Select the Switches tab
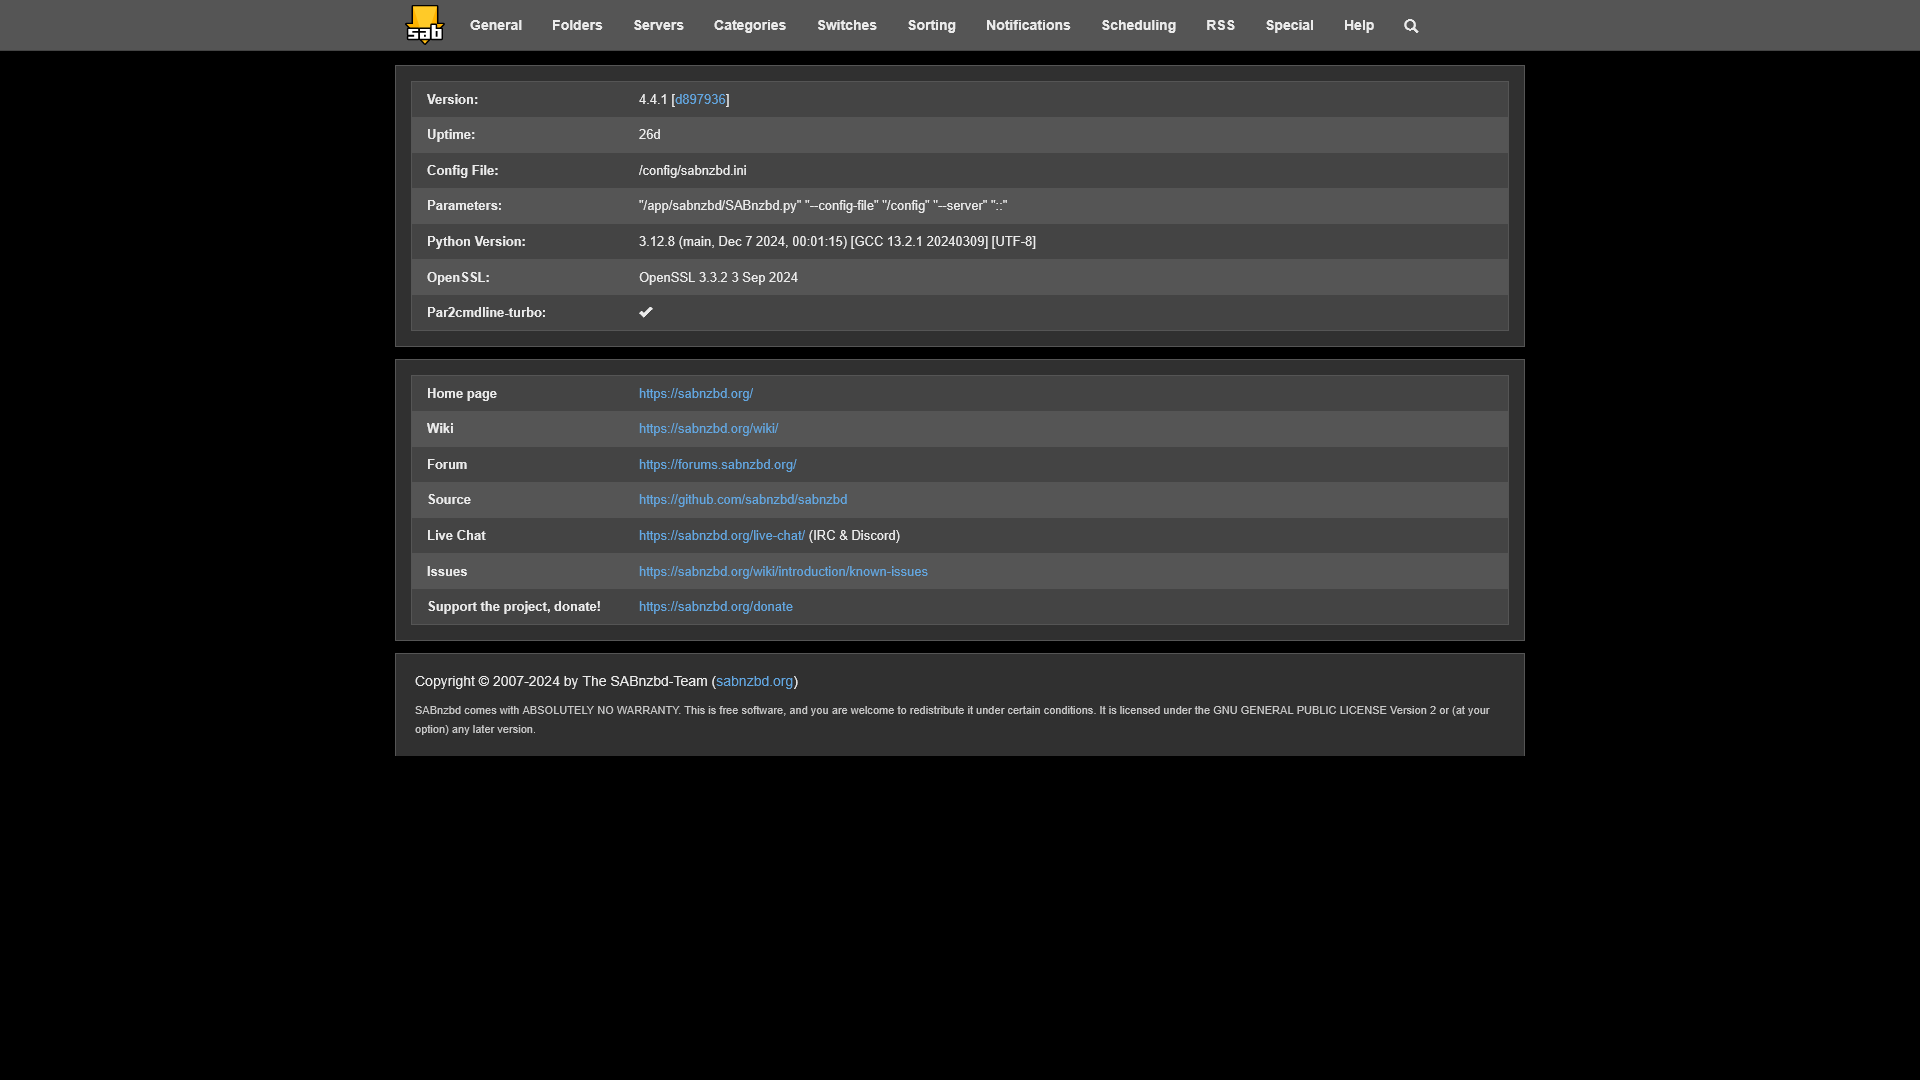The height and width of the screenshot is (1080, 1920). point(847,25)
